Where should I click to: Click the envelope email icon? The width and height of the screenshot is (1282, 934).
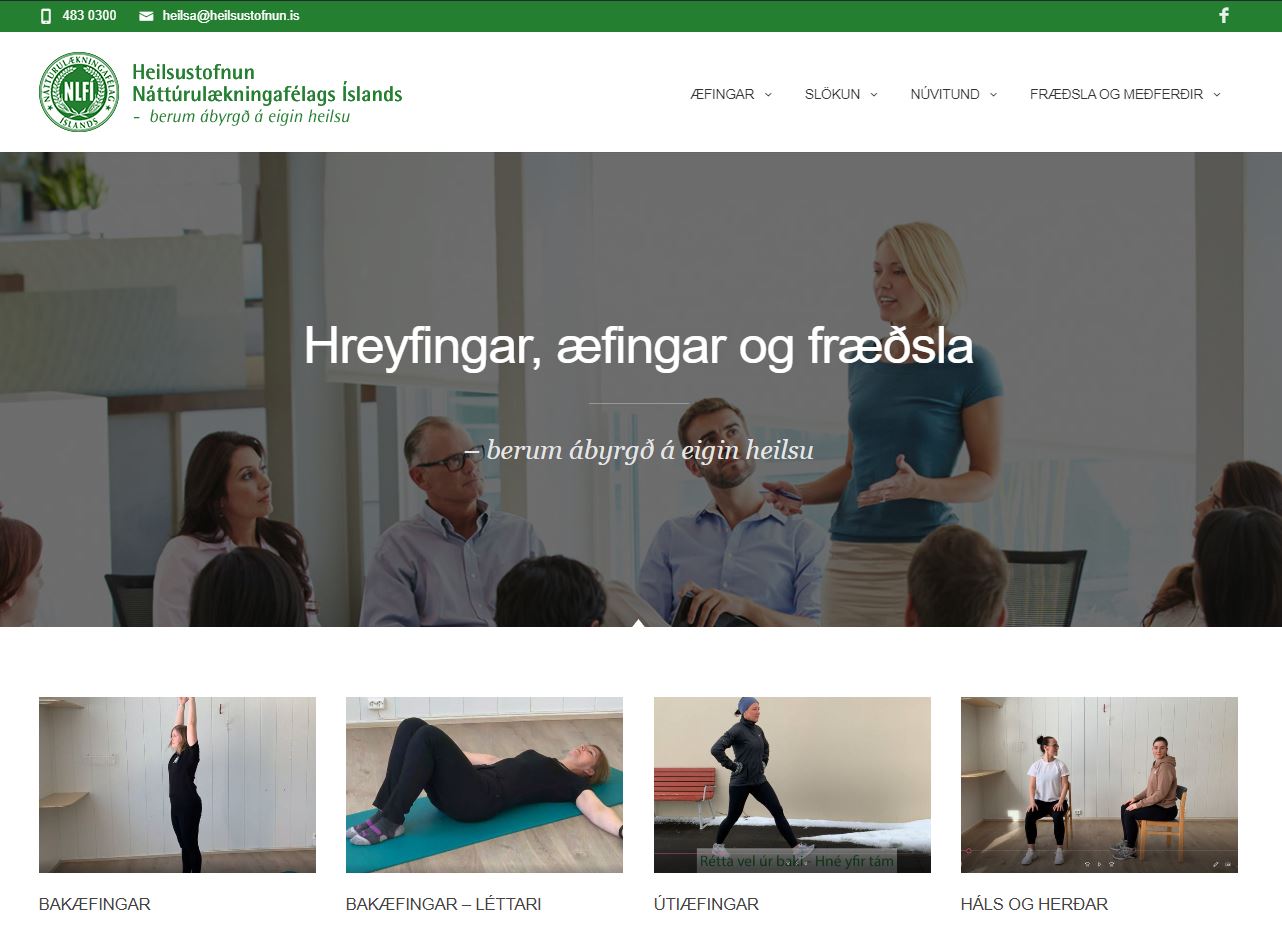(146, 16)
